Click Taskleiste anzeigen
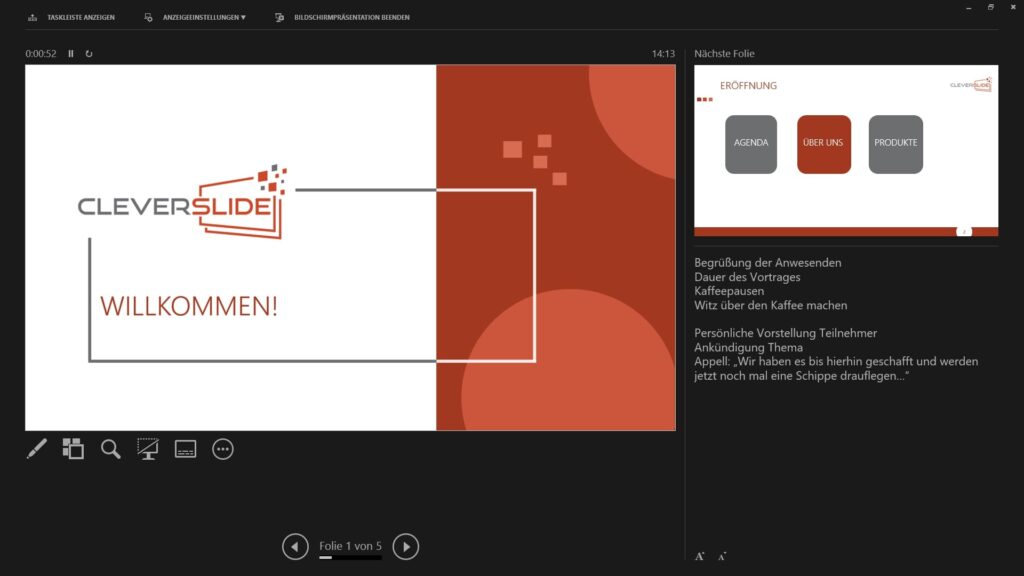This screenshot has height=576, width=1024. pos(72,17)
